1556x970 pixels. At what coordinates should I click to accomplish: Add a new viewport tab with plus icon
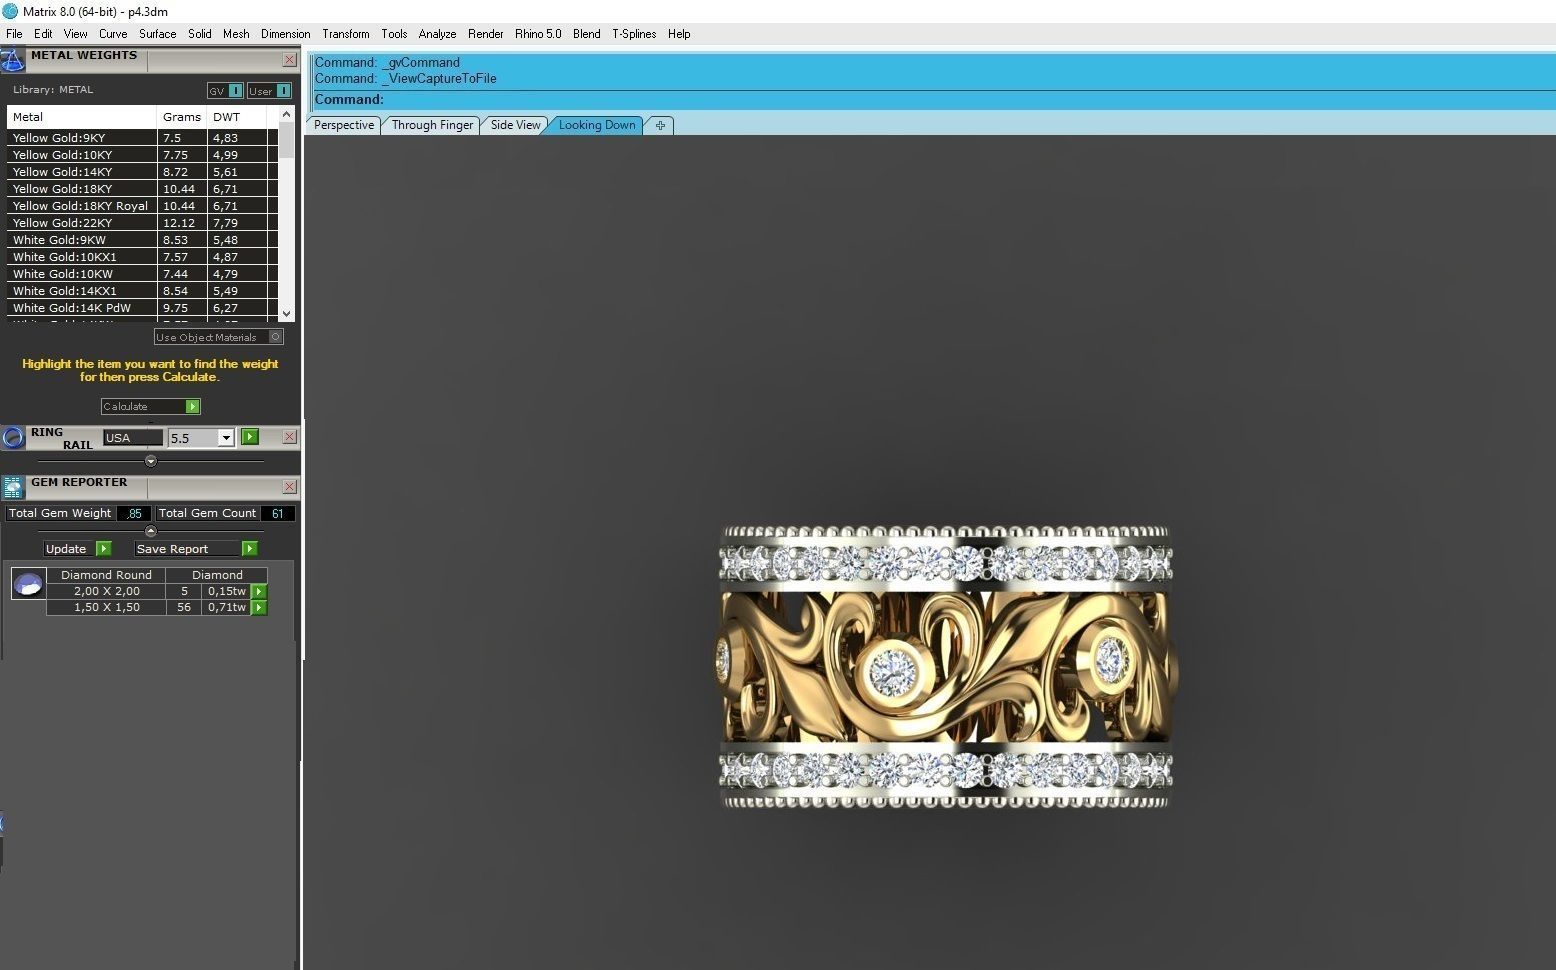pyautogui.click(x=660, y=125)
